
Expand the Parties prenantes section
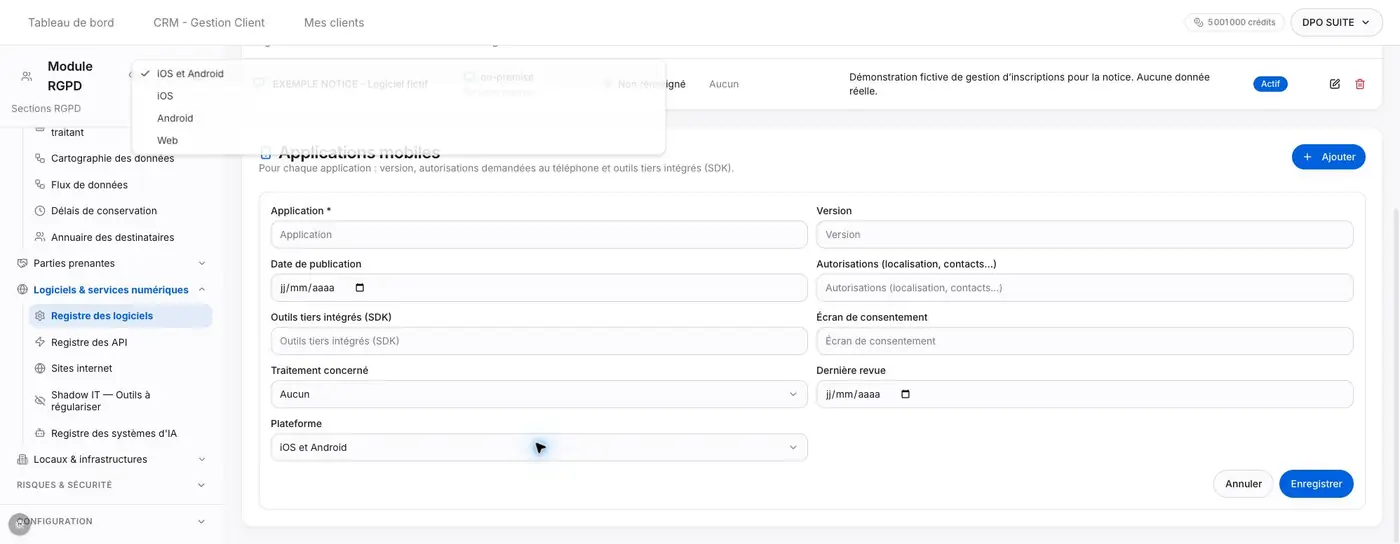coord(113,263)
